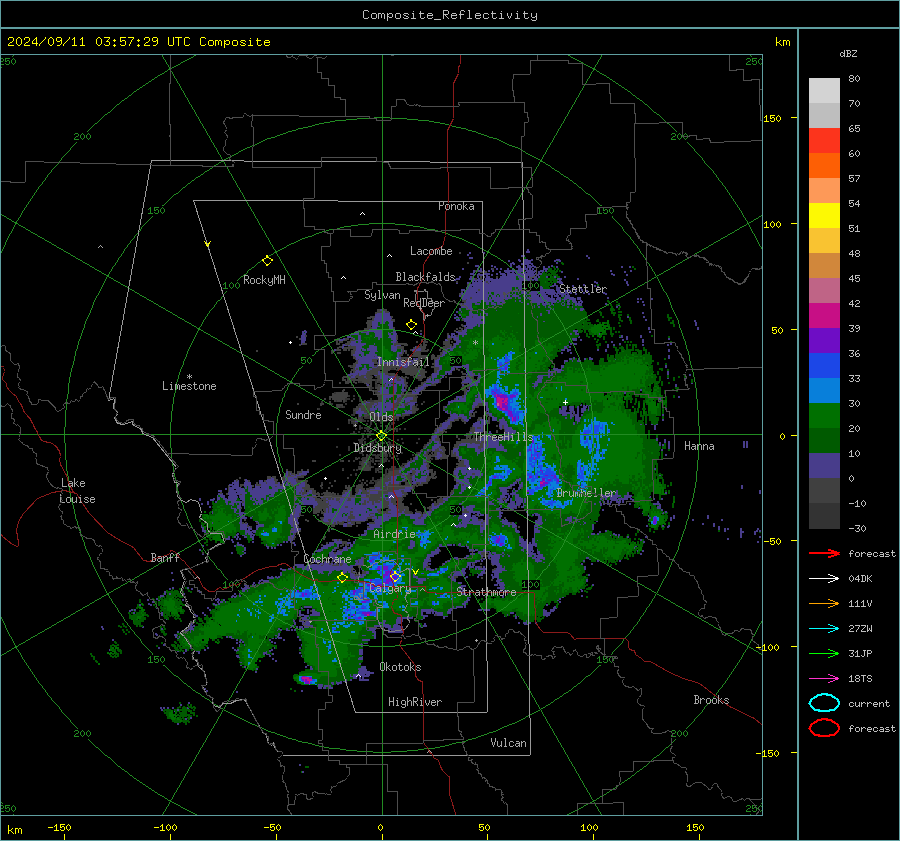
Task: Click the Cochrane city label
Action: 327,559
